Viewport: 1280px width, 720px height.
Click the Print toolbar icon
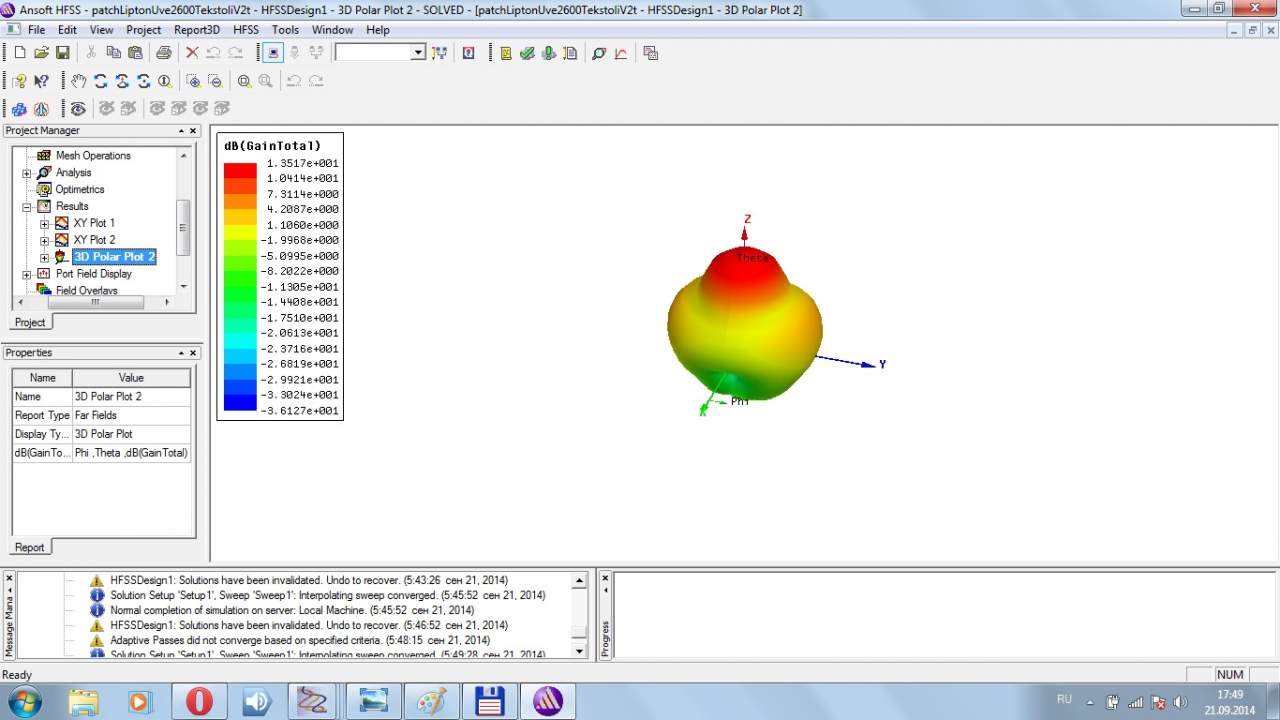163,53
